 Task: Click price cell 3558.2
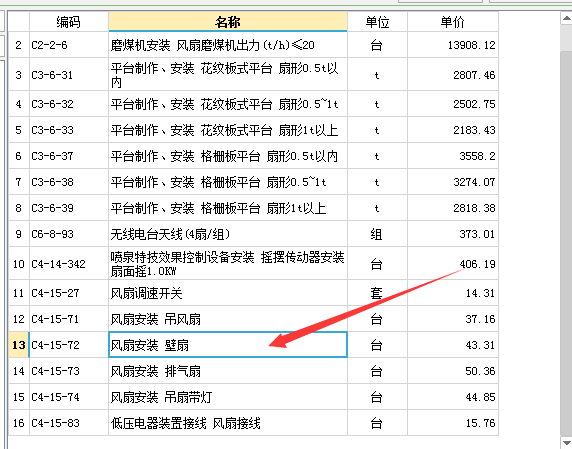(x=453, y=156)
